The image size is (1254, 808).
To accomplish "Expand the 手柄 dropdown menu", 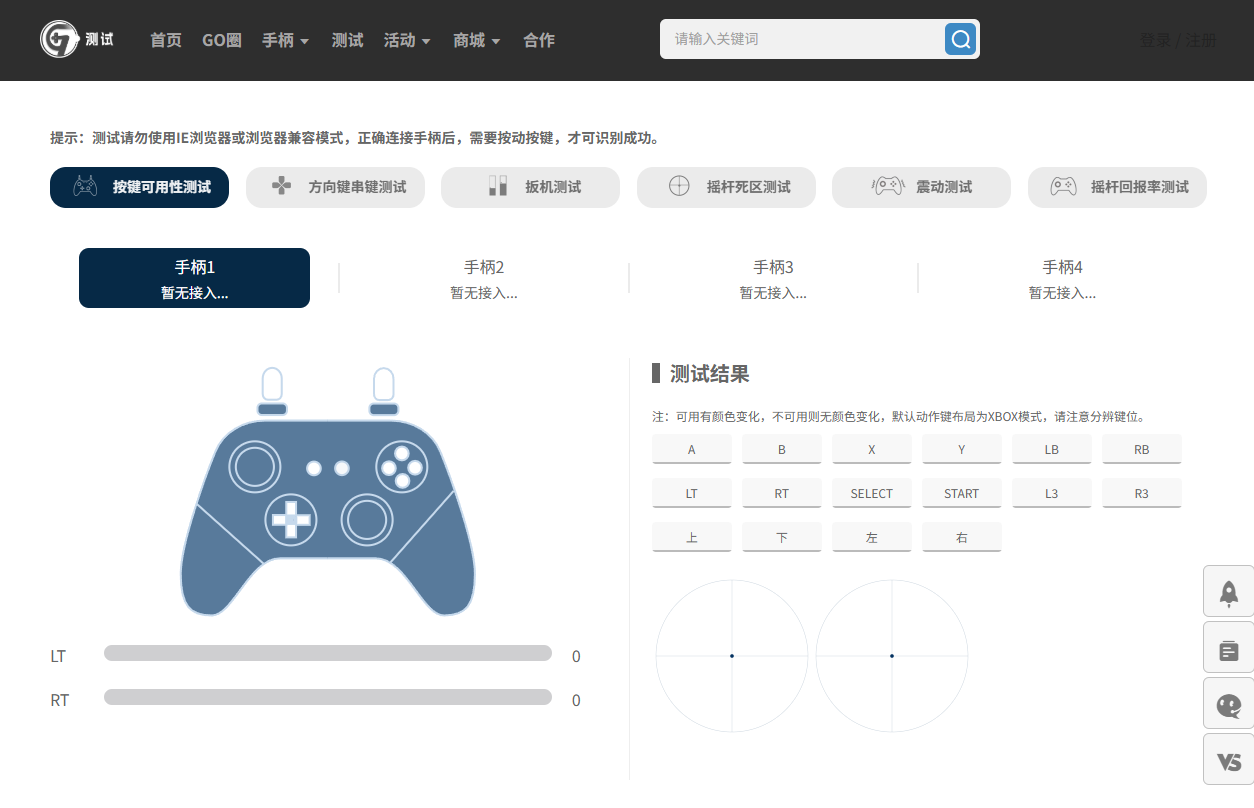I will point(285,40).
